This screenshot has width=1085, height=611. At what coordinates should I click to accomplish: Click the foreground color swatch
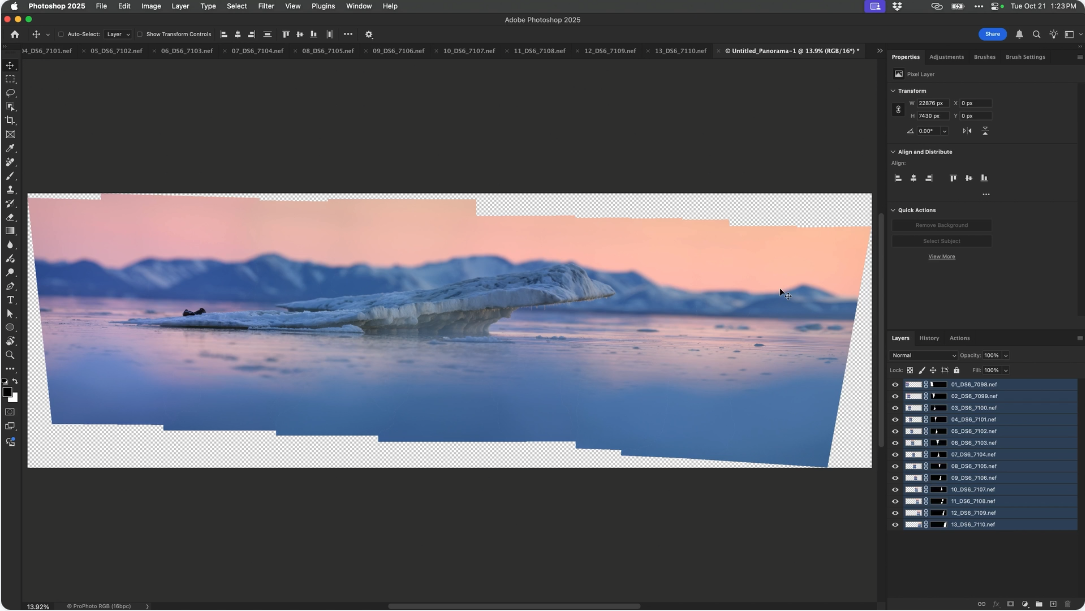[7, 392]
